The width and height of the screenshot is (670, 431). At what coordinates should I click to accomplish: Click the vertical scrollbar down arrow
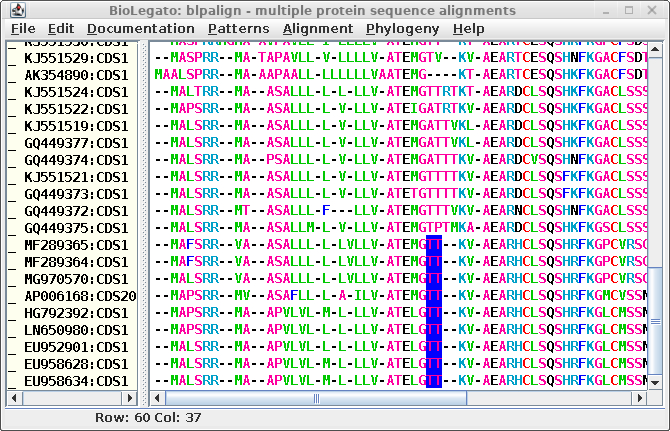point(655,383)
